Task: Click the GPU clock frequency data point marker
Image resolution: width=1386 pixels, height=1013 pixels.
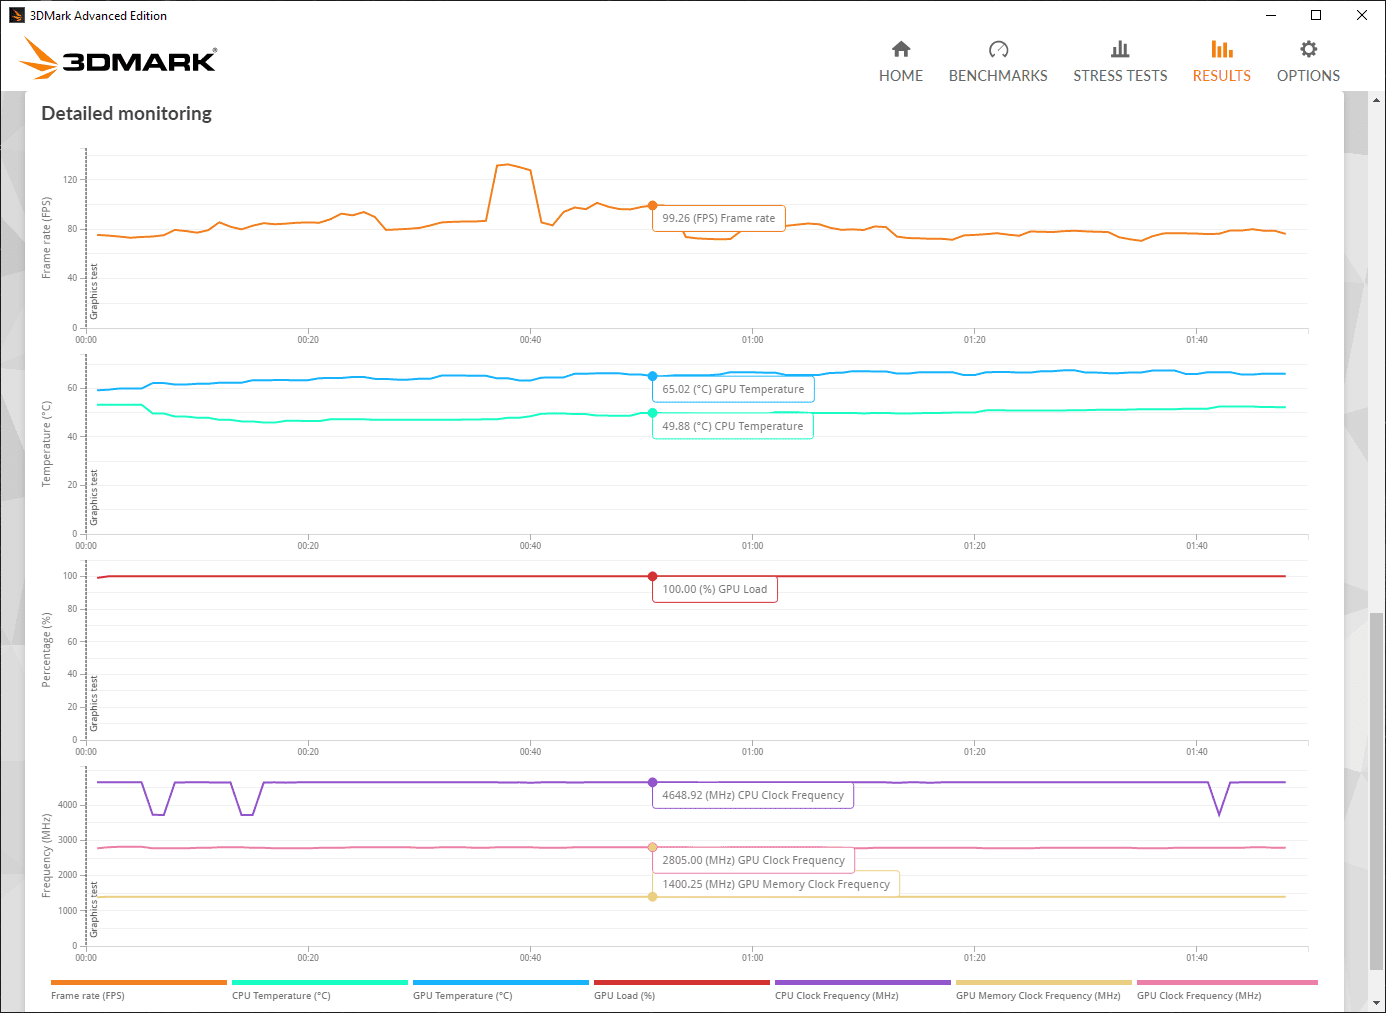Action: [652, 847]
